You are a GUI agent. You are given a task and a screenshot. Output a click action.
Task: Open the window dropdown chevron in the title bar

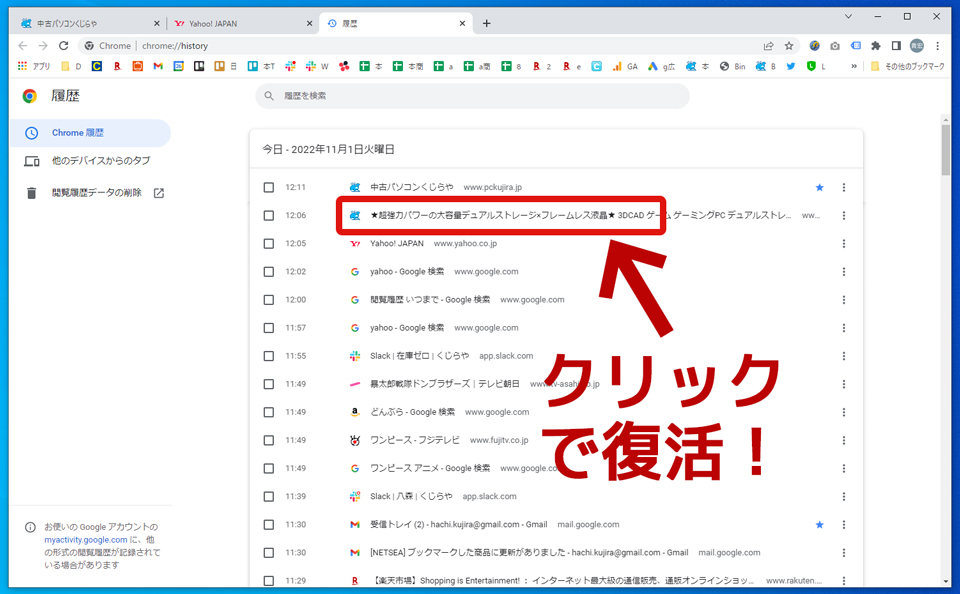point(848,16)
